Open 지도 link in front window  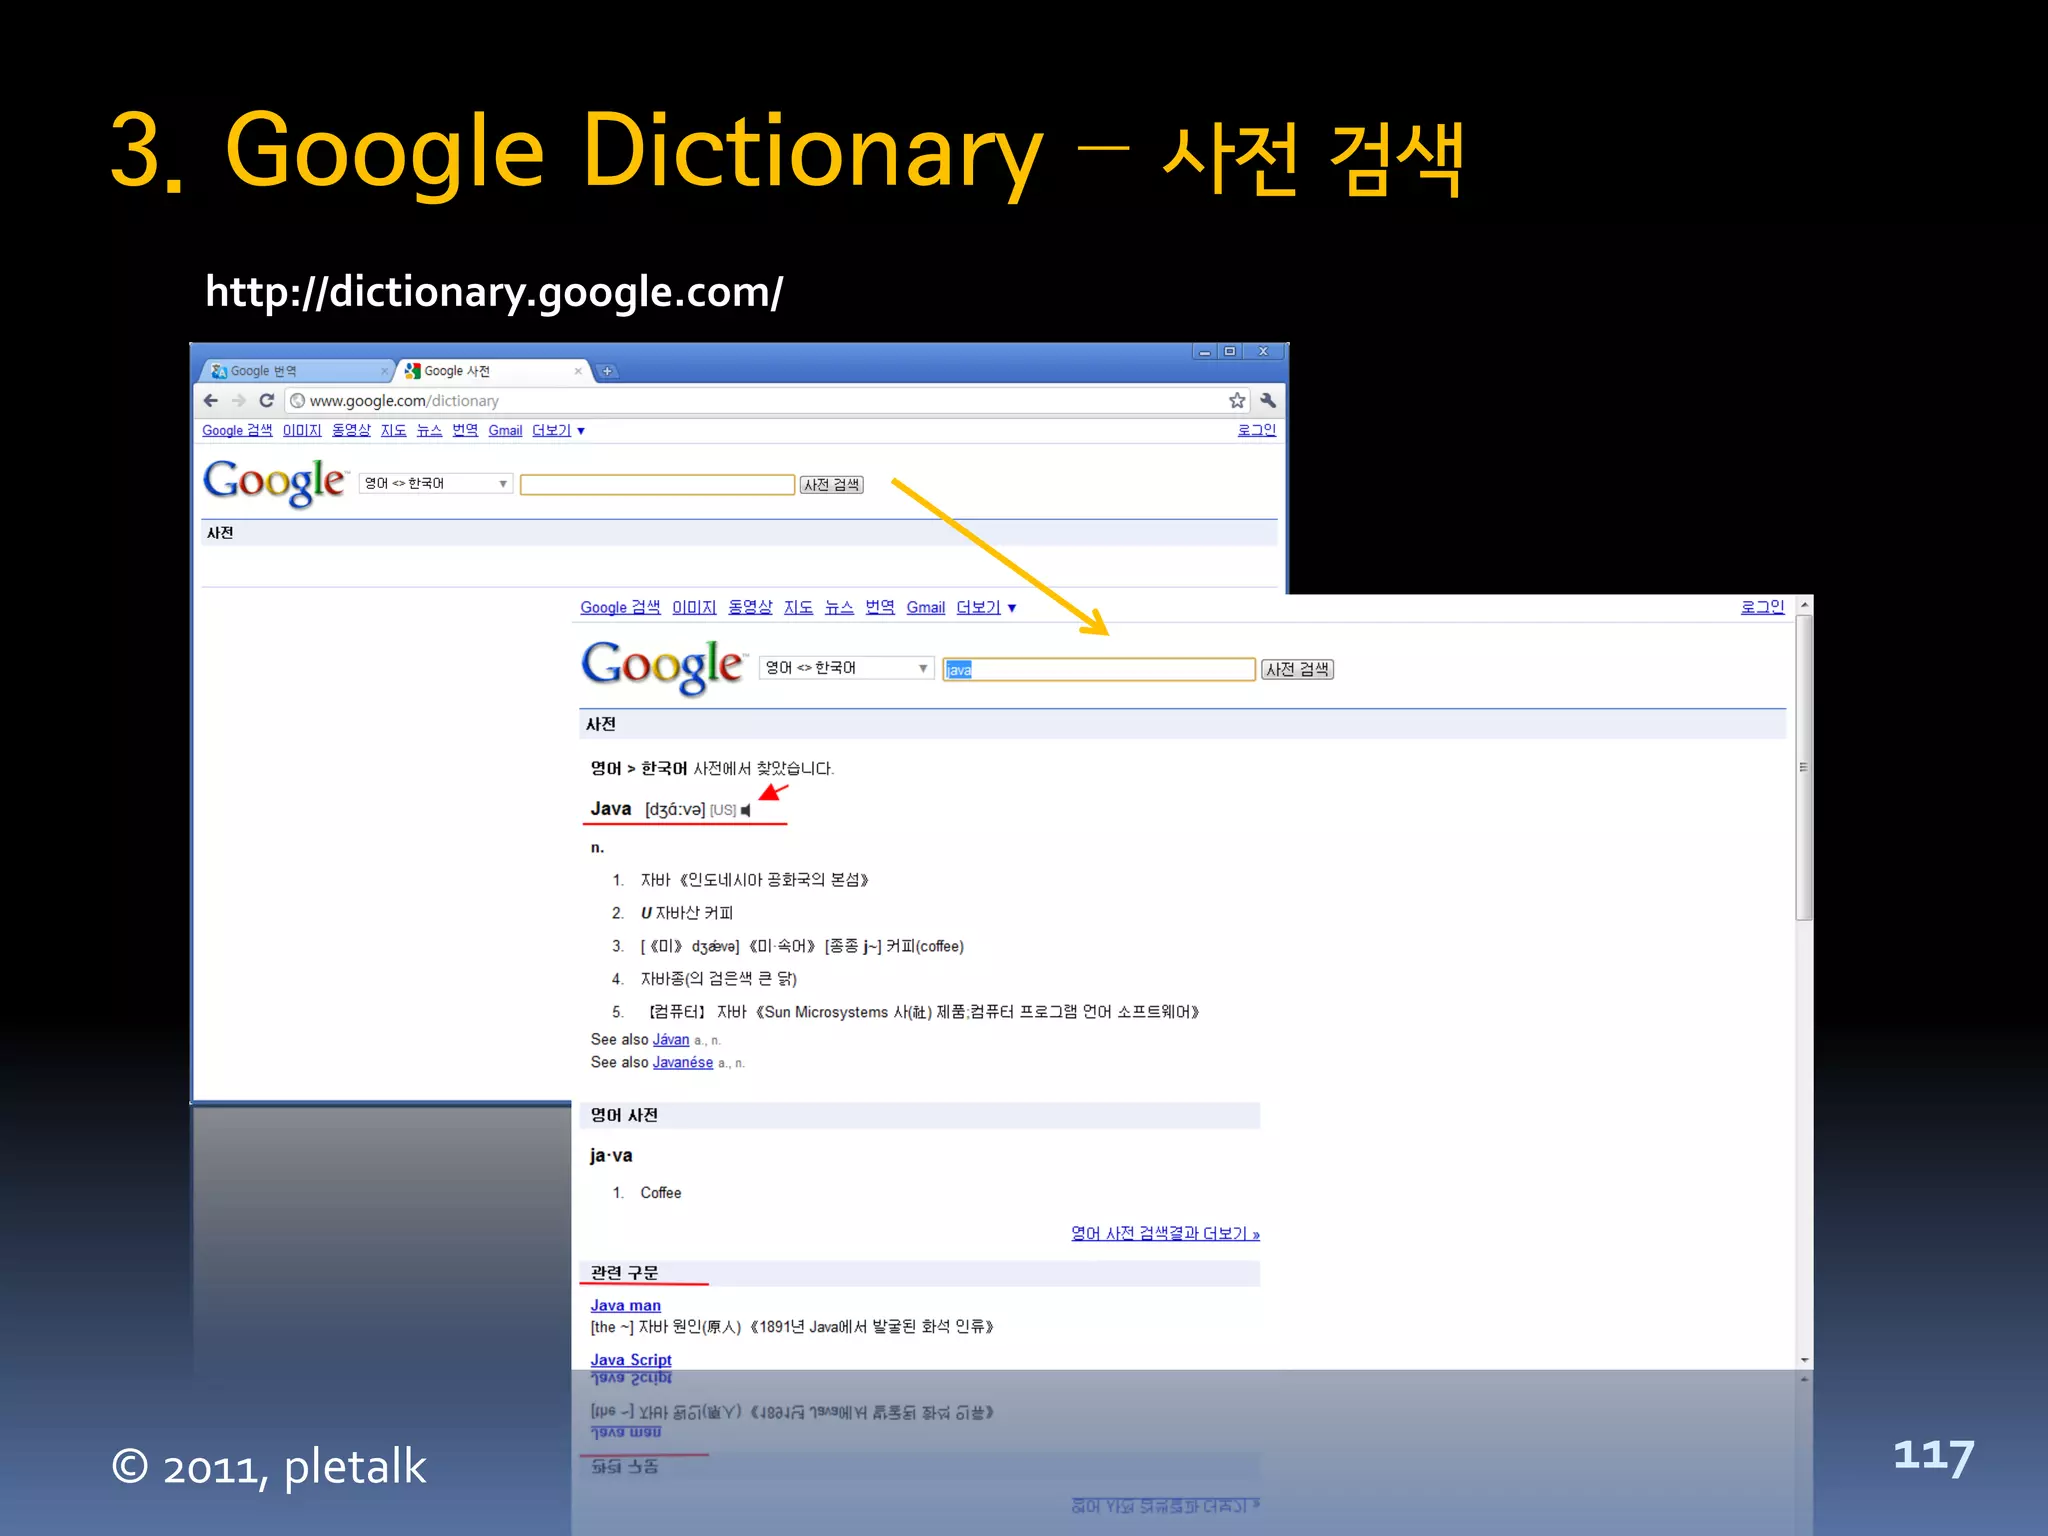coord(798,607)
